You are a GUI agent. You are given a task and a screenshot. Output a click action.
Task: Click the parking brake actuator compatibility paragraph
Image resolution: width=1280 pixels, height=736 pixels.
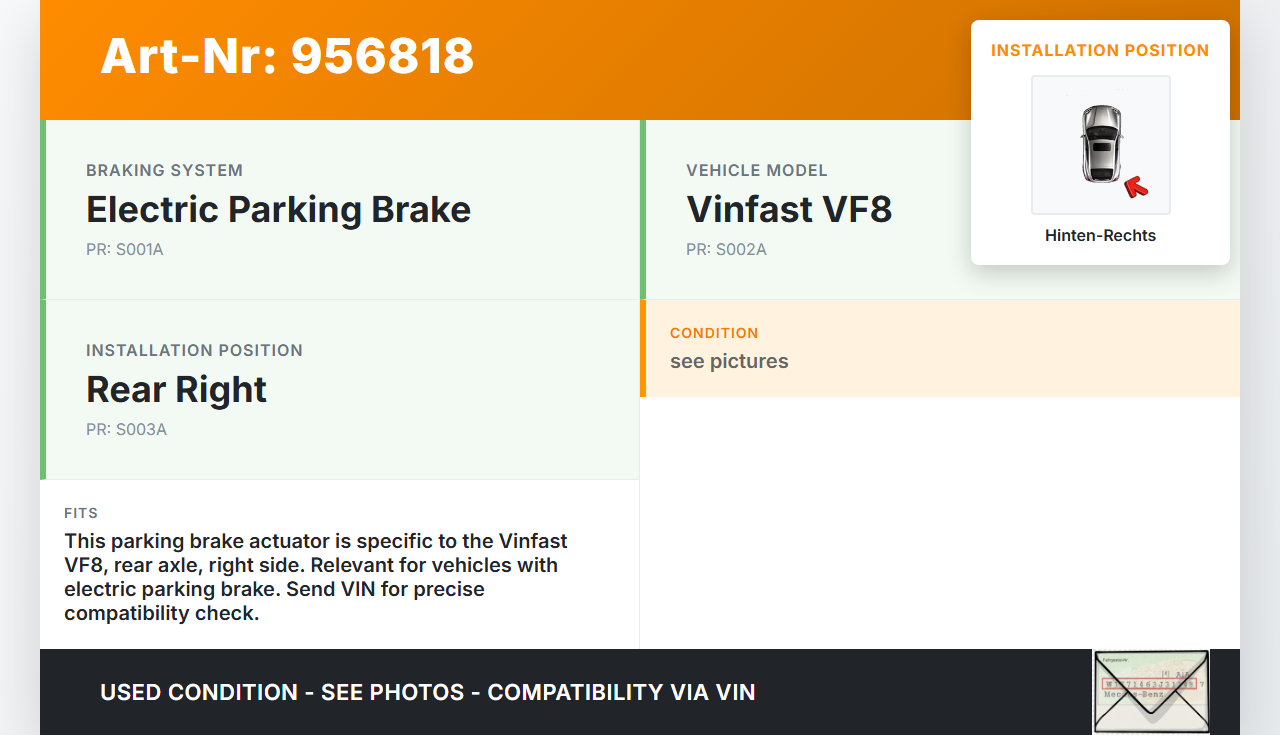click(315, 577)
